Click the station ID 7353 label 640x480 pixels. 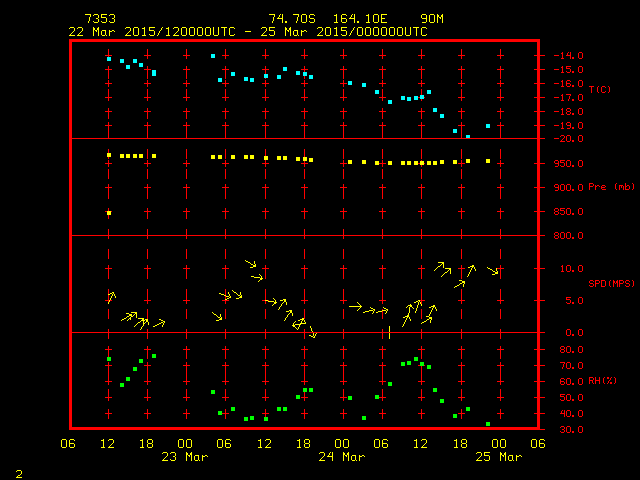(101, 19)
